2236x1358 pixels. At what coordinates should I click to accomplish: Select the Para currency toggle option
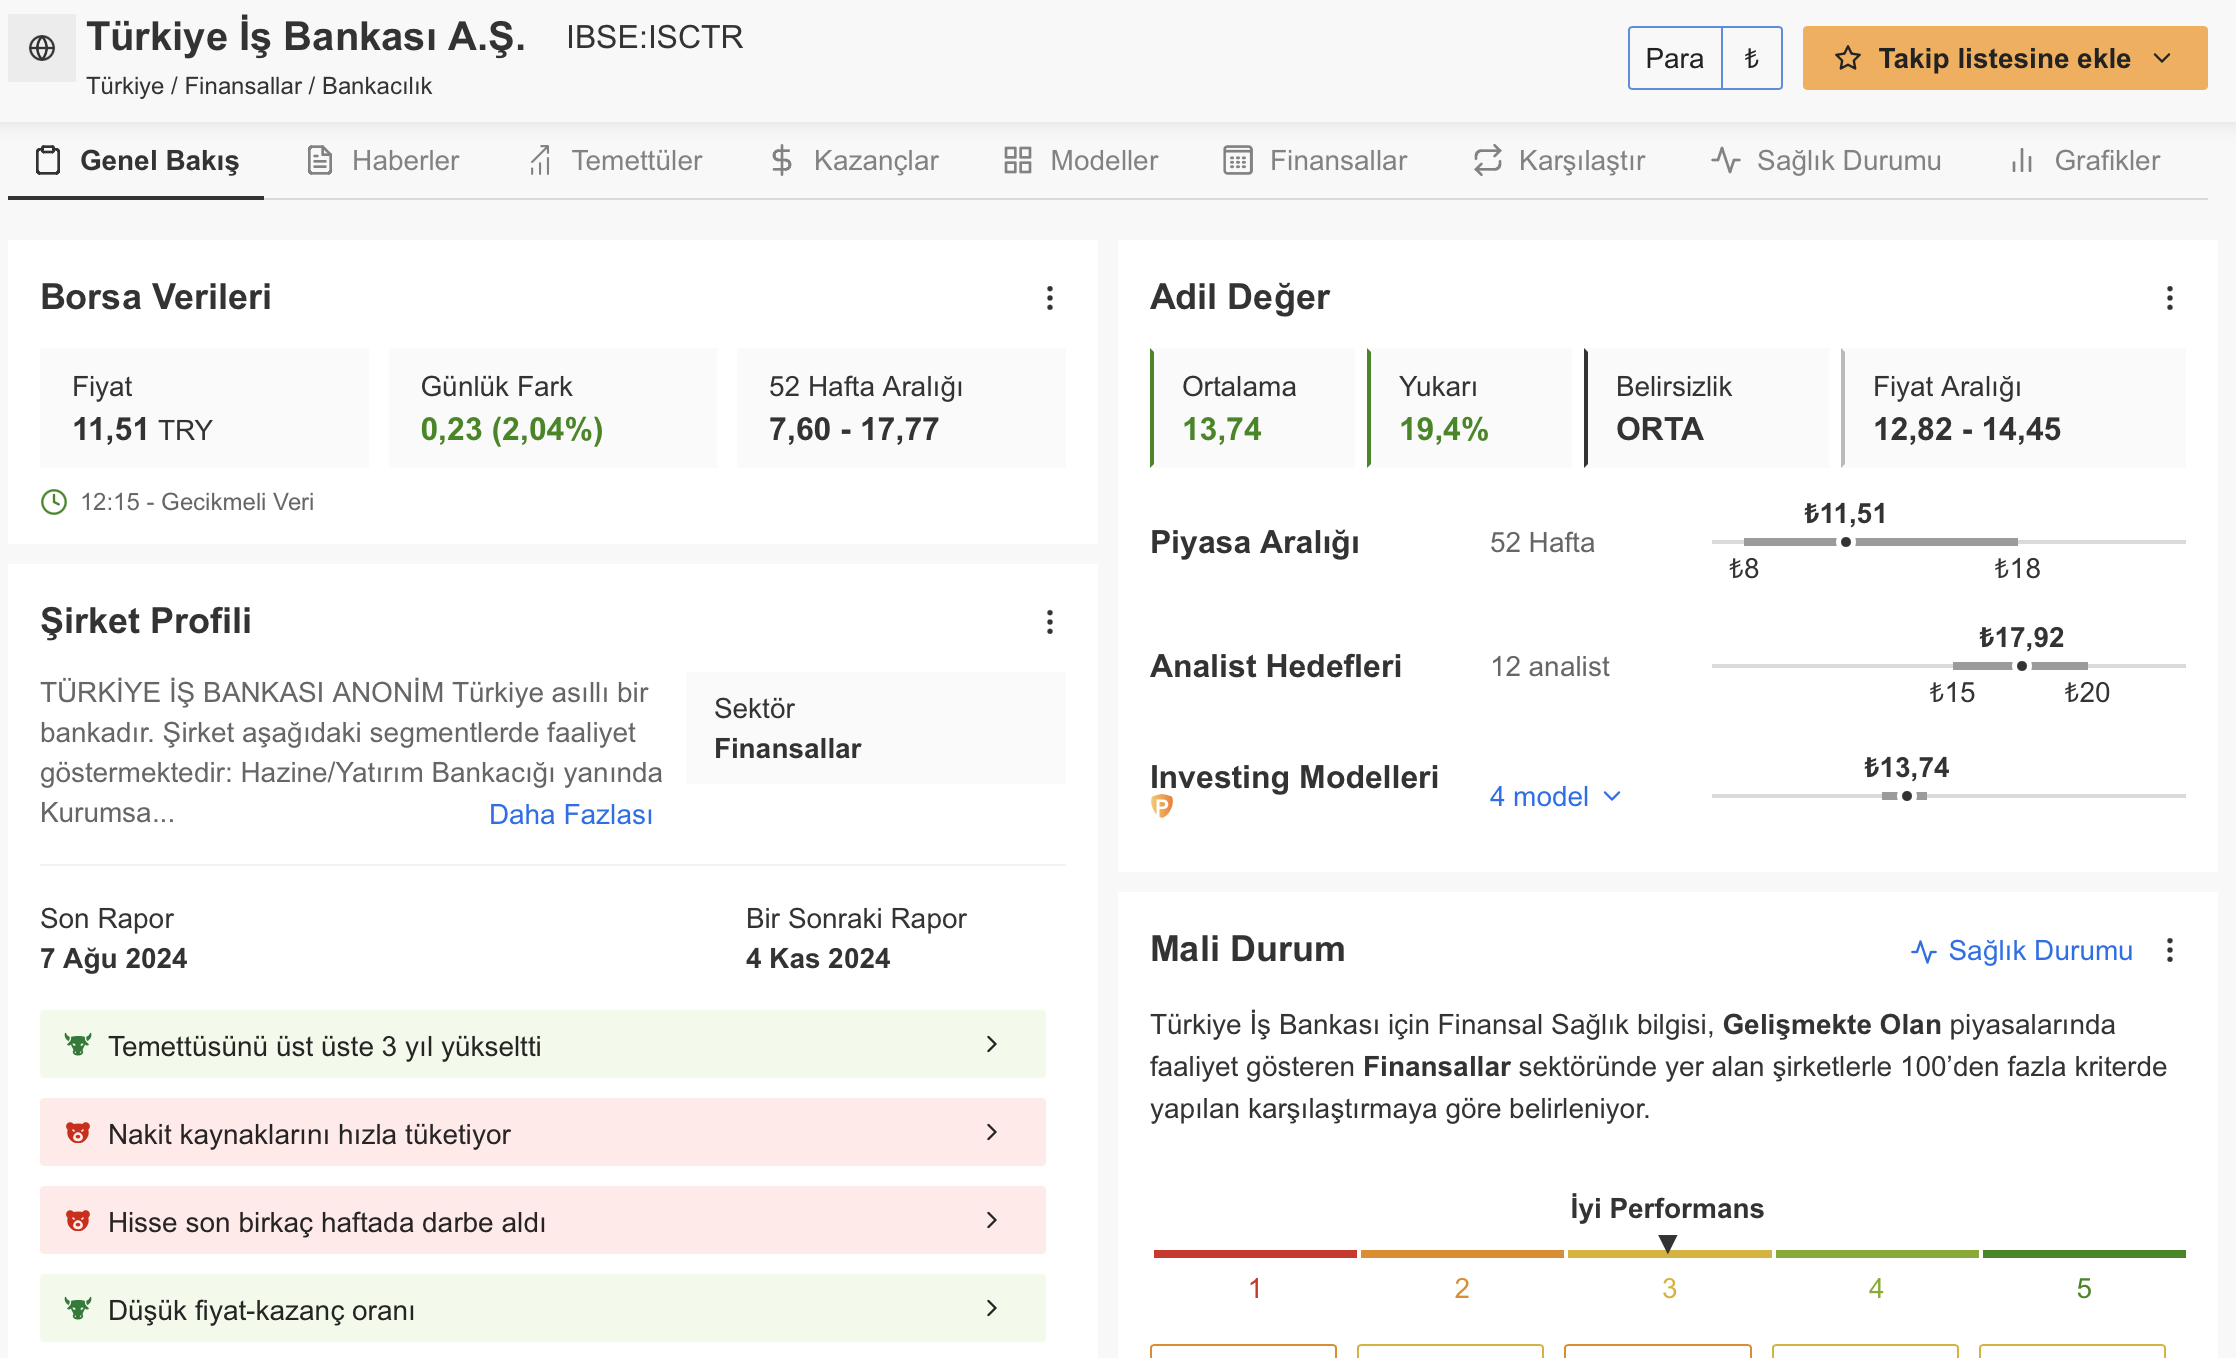click(1675, 58)
